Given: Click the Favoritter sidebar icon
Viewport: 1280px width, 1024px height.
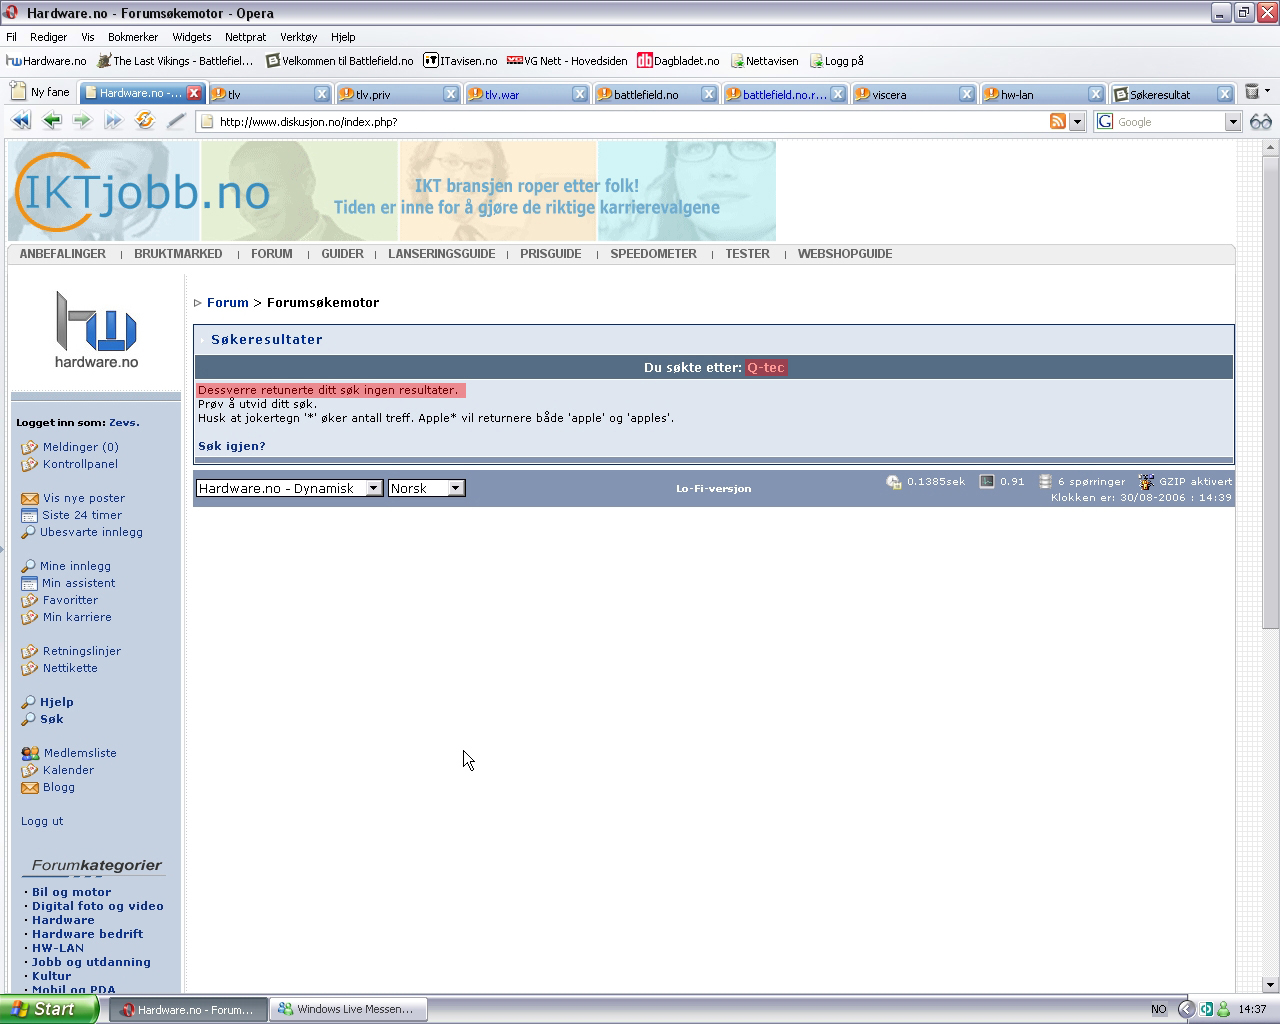Looking at the screenshot, I should click(29, 600).
